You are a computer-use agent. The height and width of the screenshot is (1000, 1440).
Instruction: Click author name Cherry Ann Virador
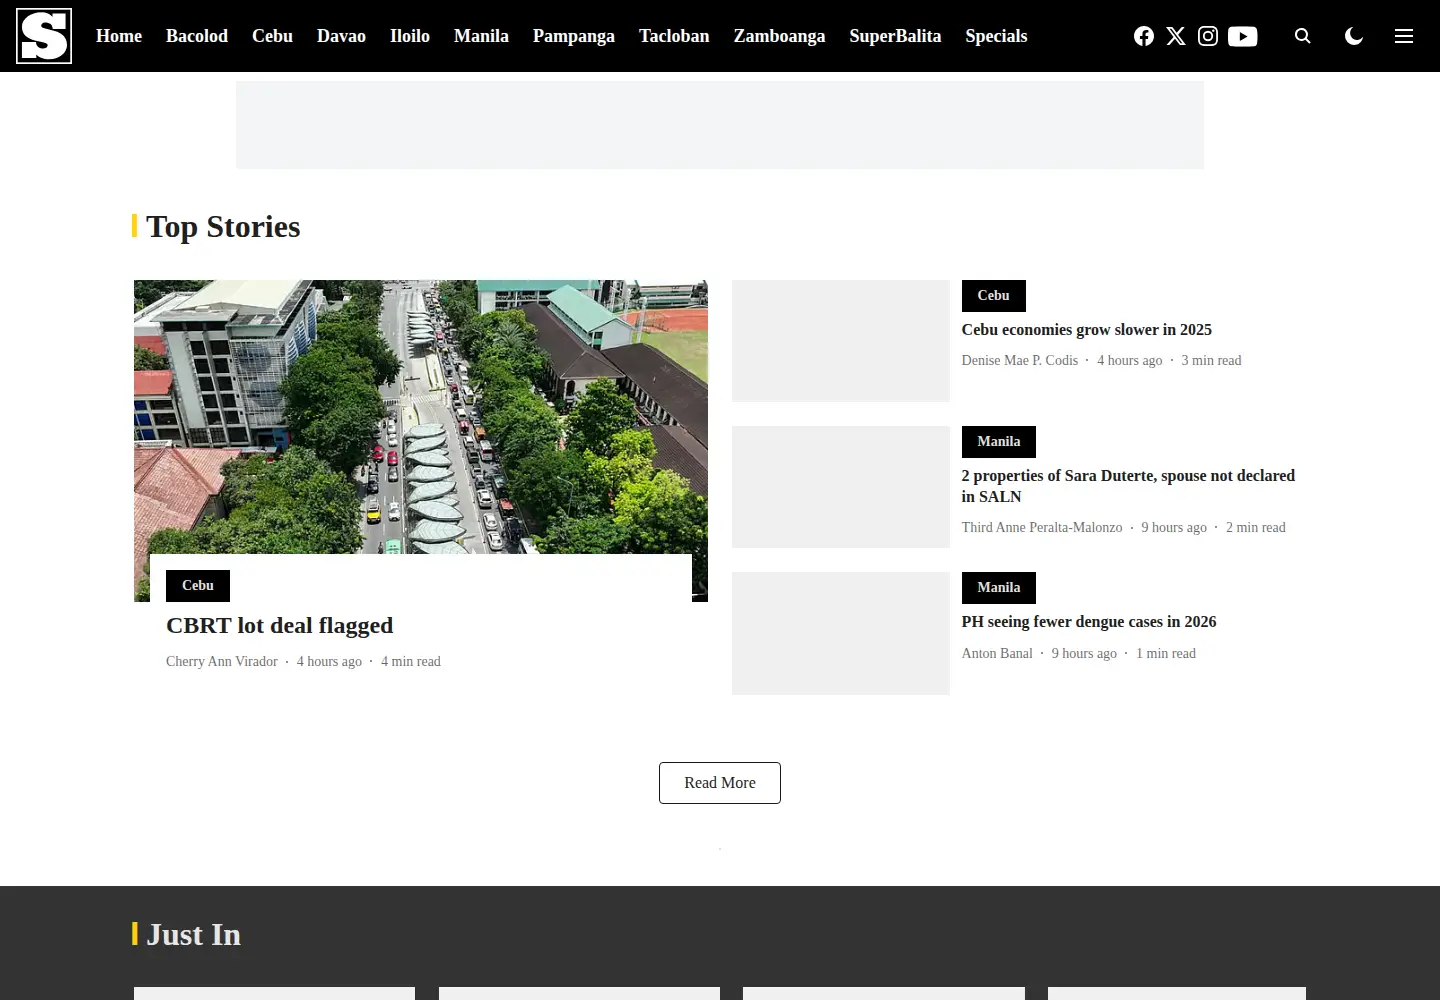coord(222,662)
